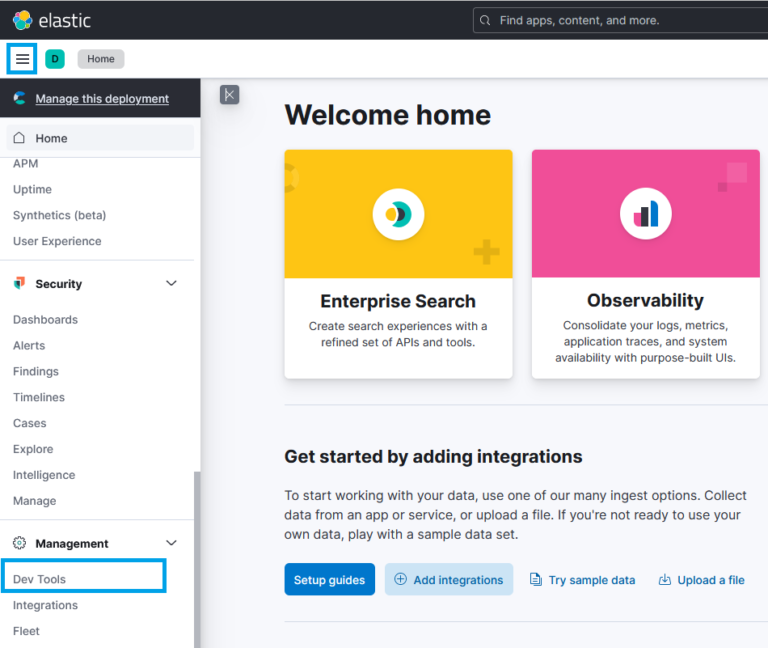The image size is (768, 648).
Task: Open Dev Tools in the sidebar
Action: [40, 579]
